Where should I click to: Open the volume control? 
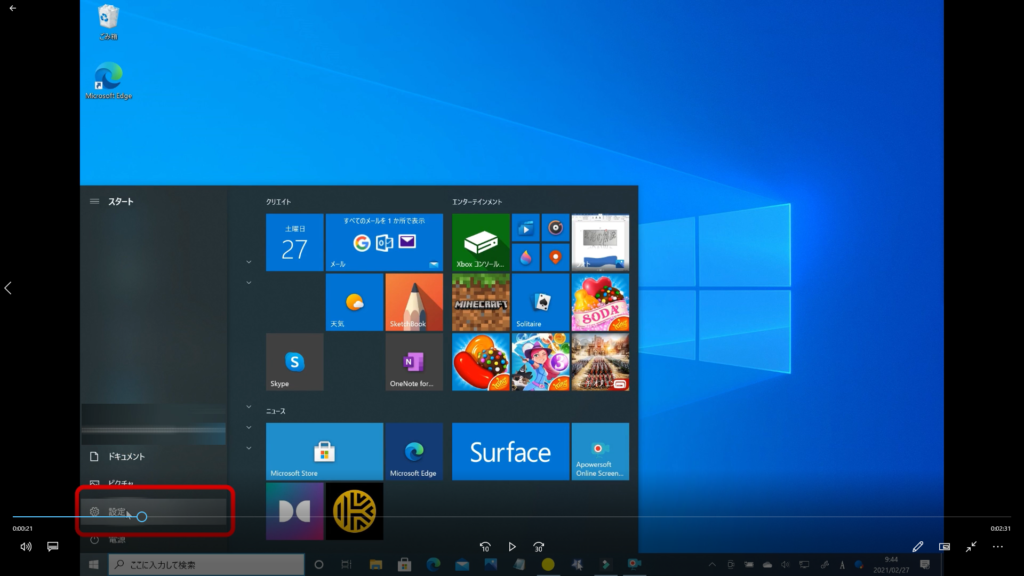tap(26, 547)
